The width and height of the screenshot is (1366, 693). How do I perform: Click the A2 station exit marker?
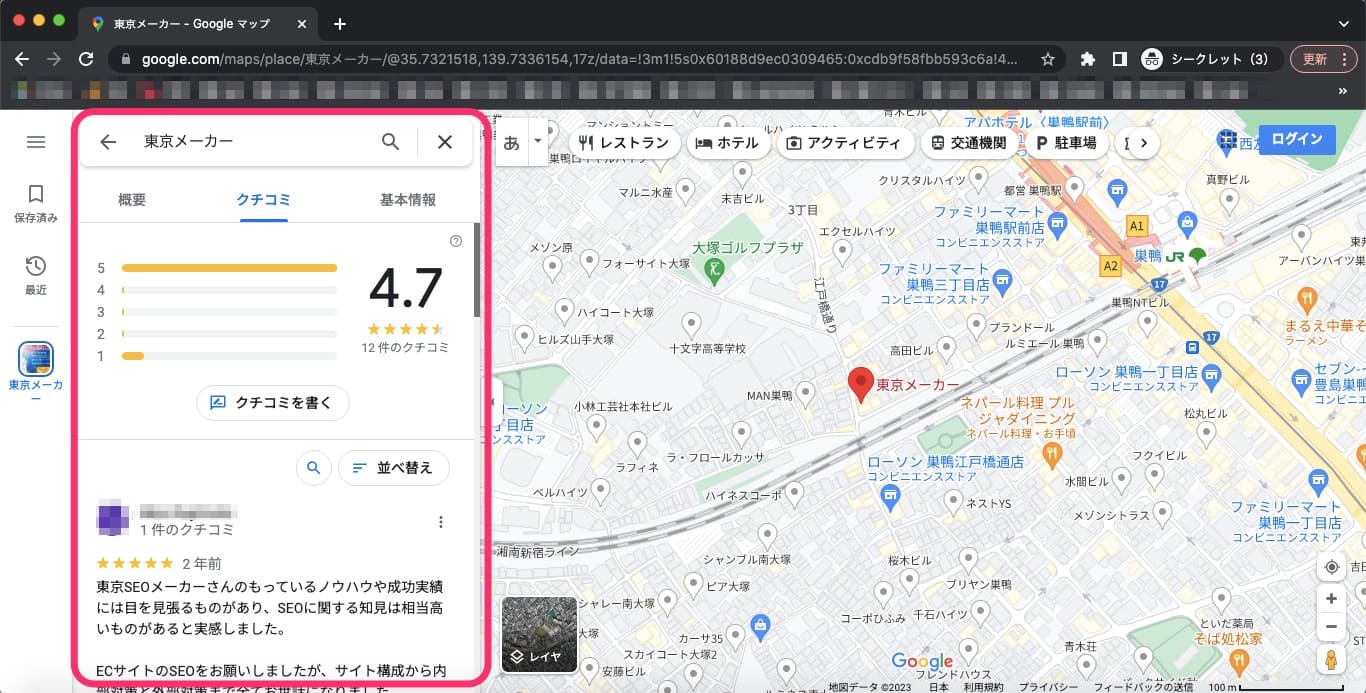(1110, 266)
